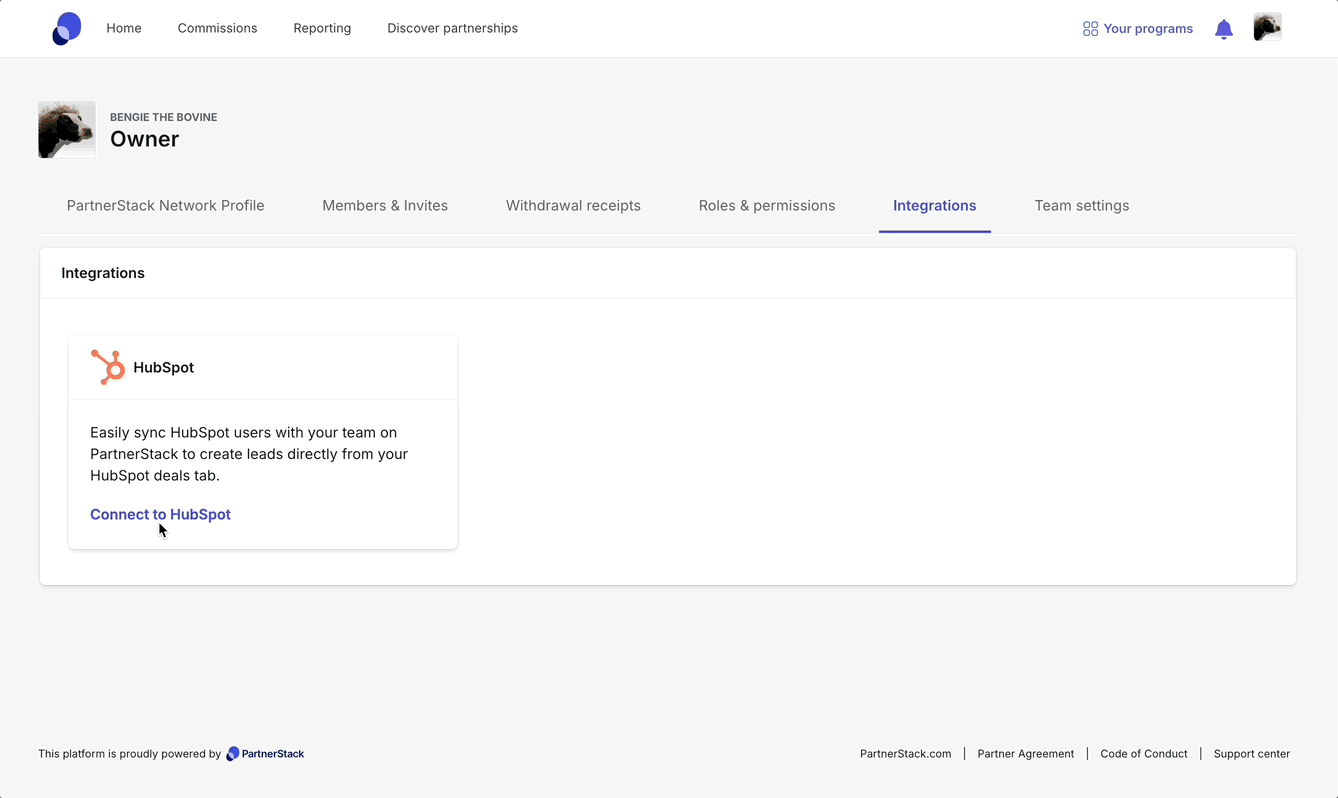Open Code of Conduct footer link

point(1143,754)
